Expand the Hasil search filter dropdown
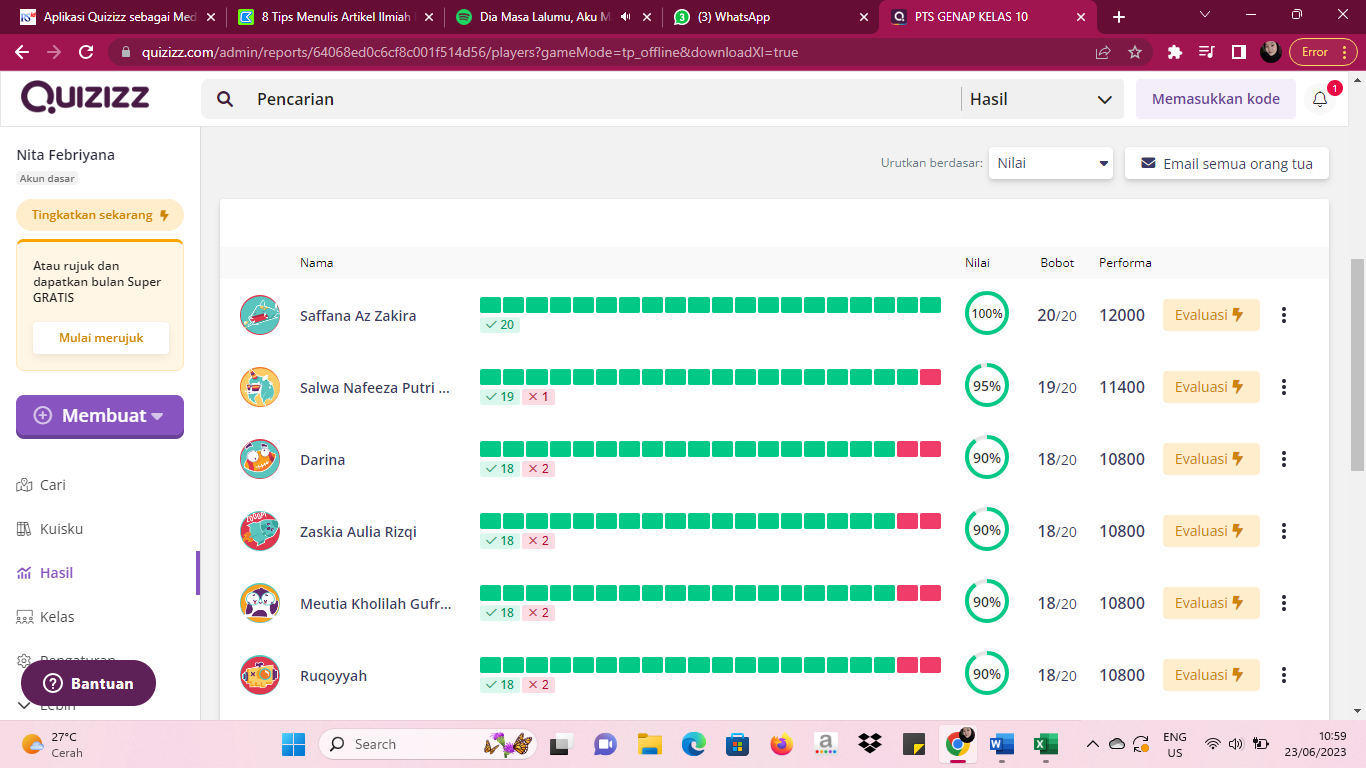 coord(1040,99)
